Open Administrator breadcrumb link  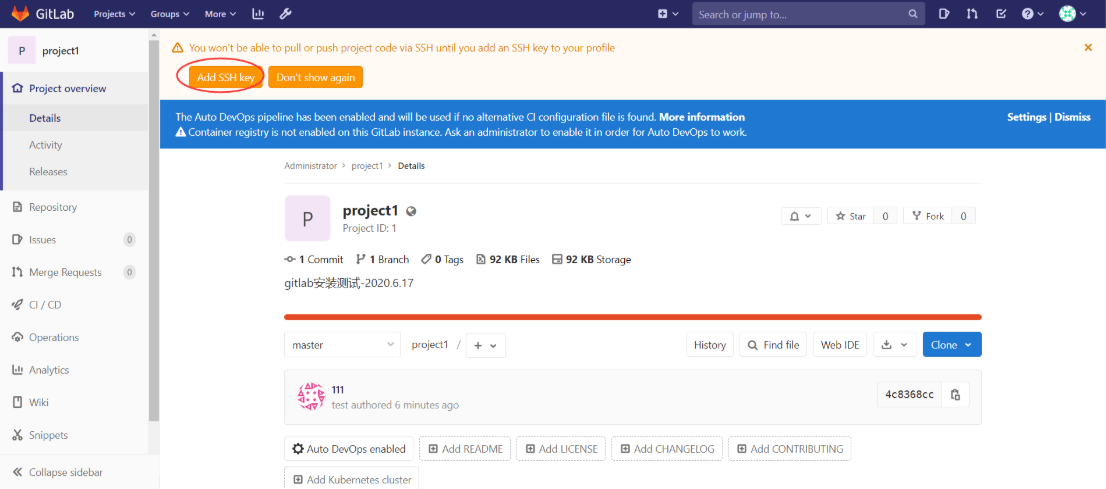310,166
